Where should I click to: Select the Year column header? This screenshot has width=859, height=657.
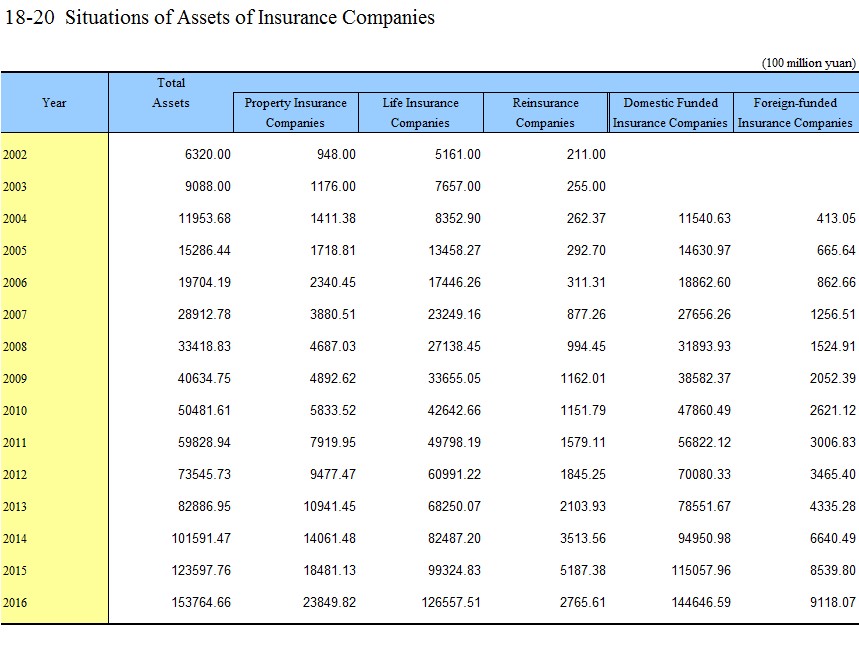coord(54,103)
